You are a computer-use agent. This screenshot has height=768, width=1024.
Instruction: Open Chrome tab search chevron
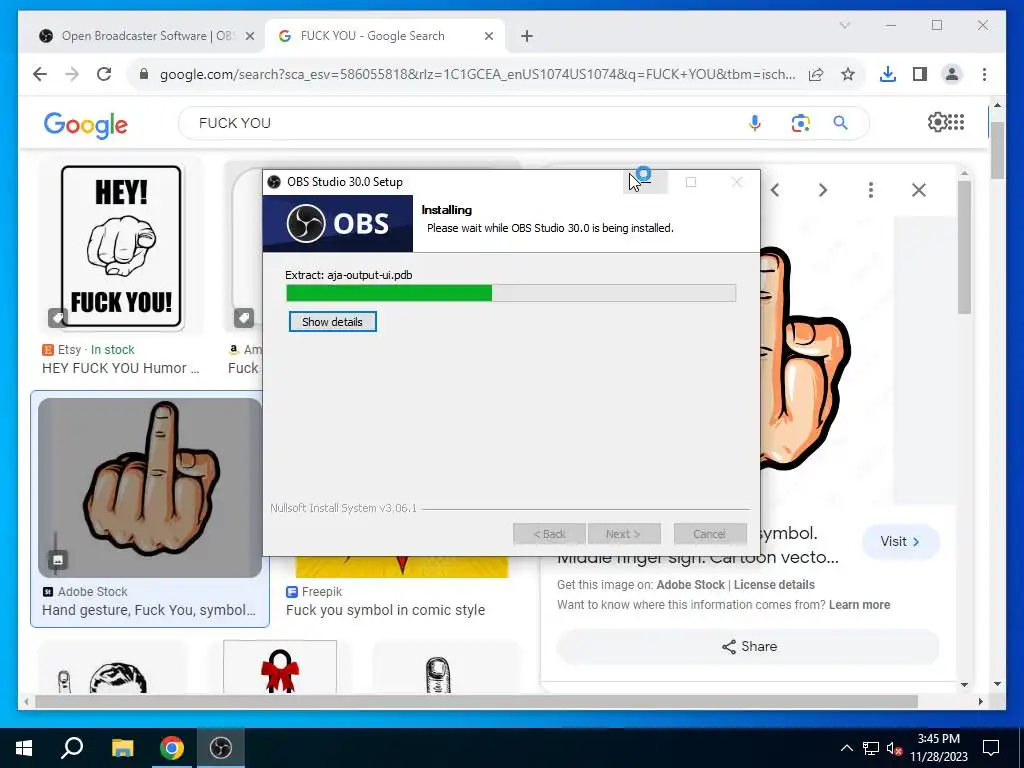tap(844, 25)
